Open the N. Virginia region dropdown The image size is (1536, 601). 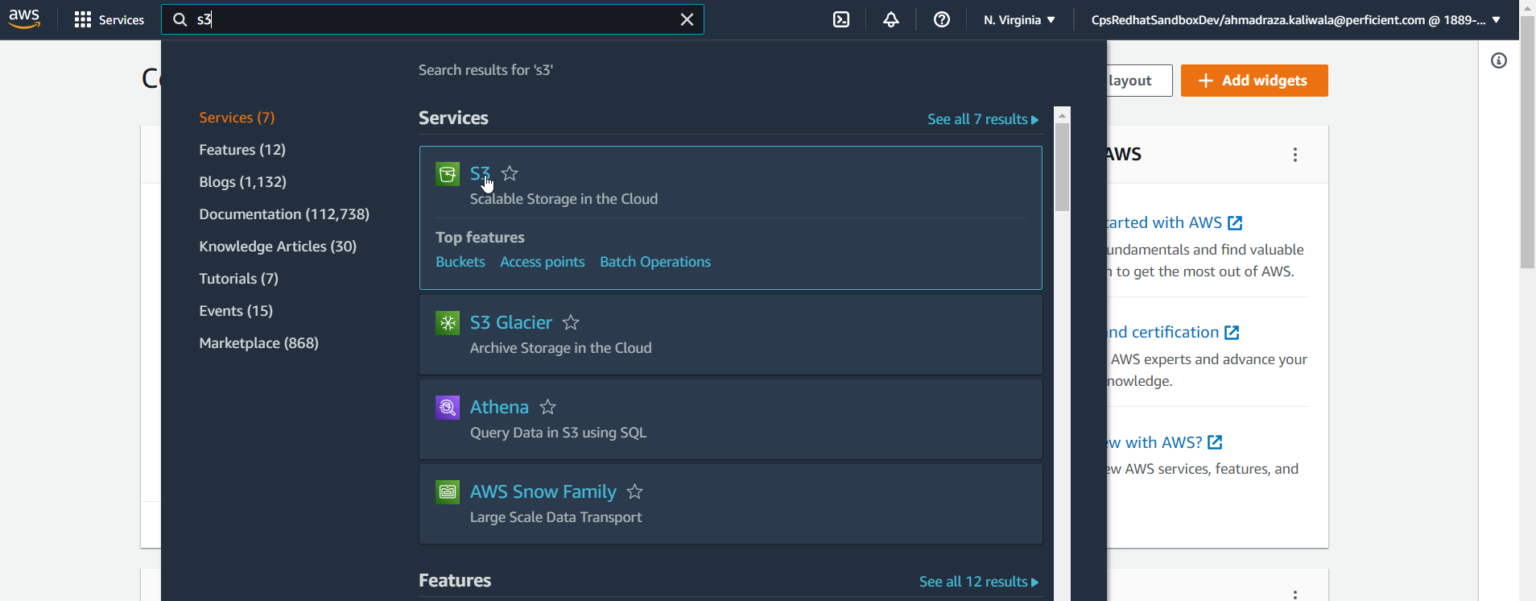coord(1018,19)
